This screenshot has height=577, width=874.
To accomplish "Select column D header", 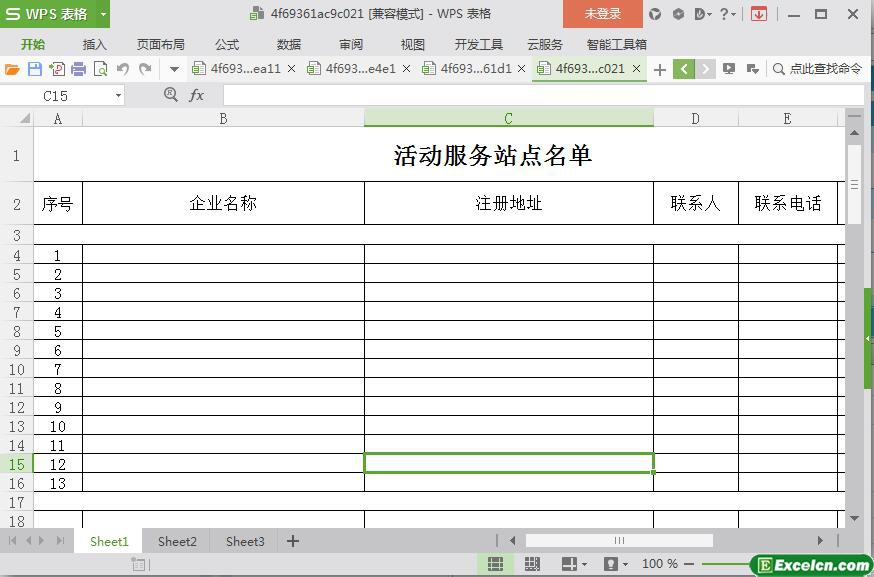I will tap(696, 118).
